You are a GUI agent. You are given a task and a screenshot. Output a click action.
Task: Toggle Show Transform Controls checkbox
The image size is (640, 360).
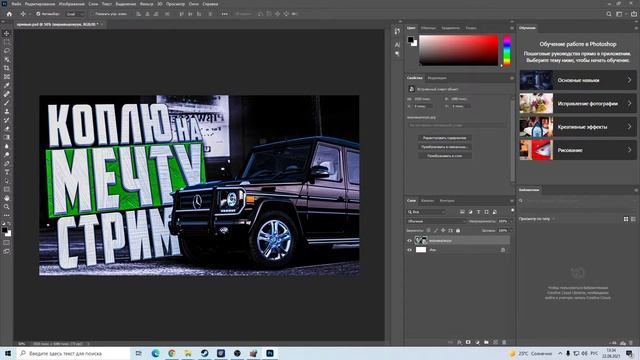pos(92,14)
